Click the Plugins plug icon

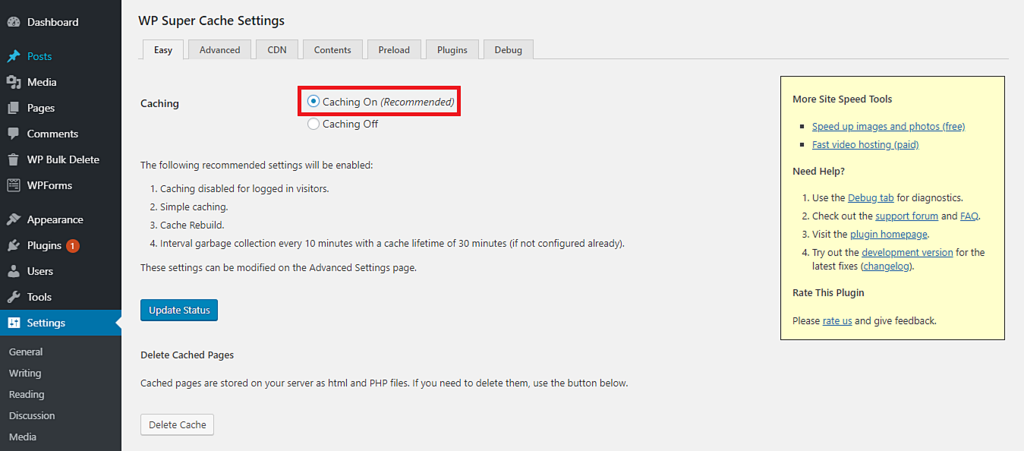click(13, 246)
